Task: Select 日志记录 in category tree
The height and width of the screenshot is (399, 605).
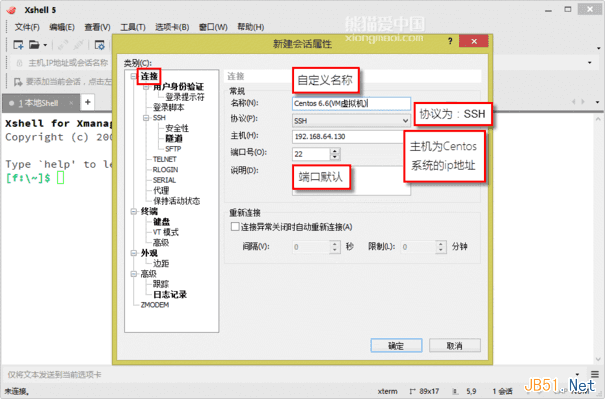Action: (170, 295)
